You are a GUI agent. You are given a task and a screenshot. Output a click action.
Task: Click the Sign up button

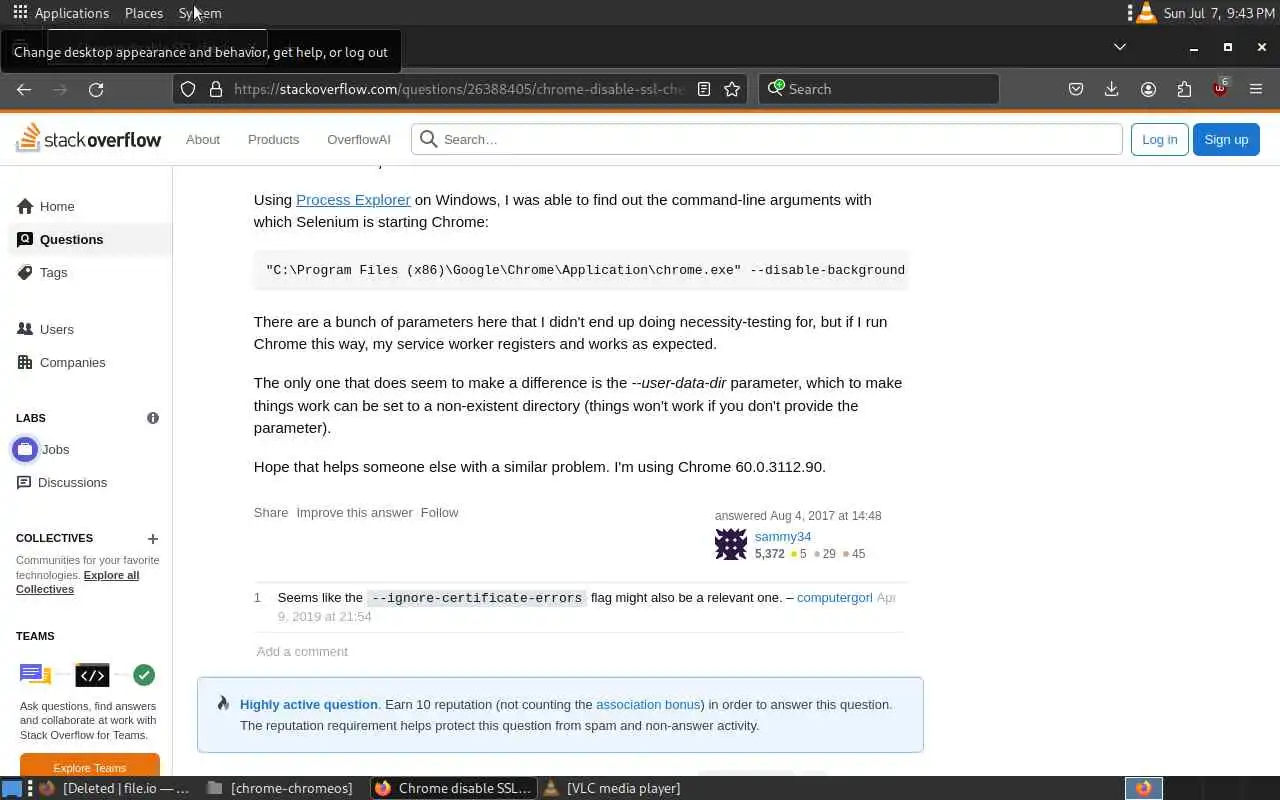[x=1226, y=139]
